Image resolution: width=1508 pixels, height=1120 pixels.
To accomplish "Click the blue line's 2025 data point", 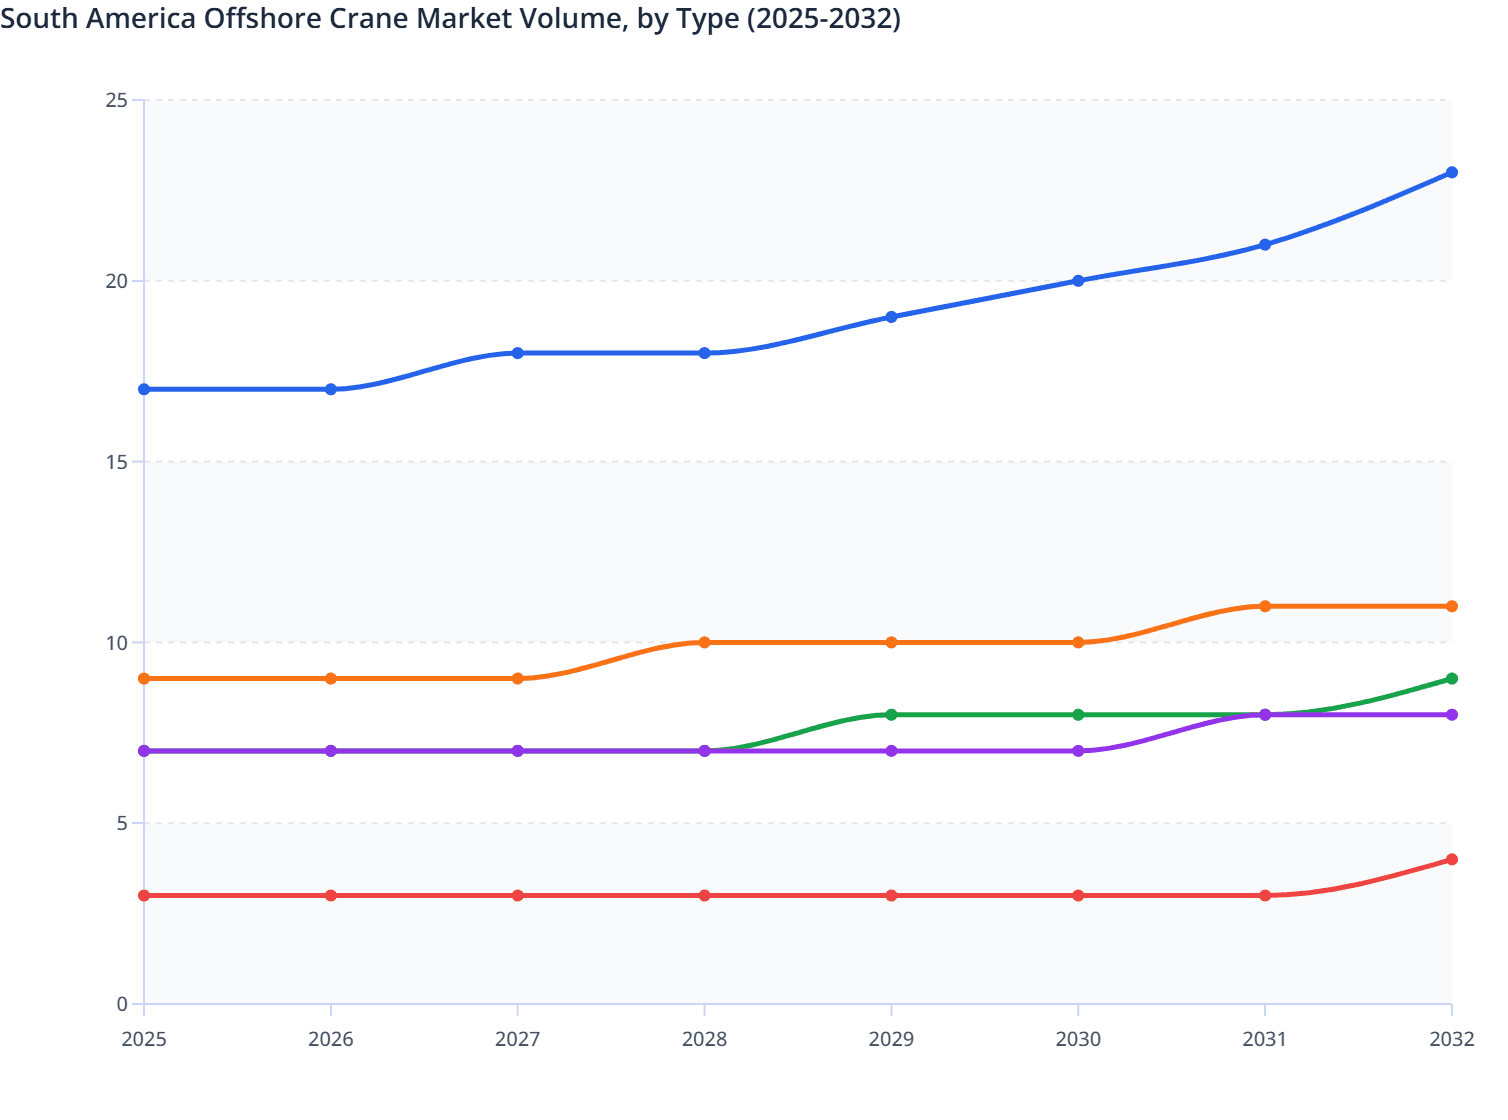I will pos(143,388).
